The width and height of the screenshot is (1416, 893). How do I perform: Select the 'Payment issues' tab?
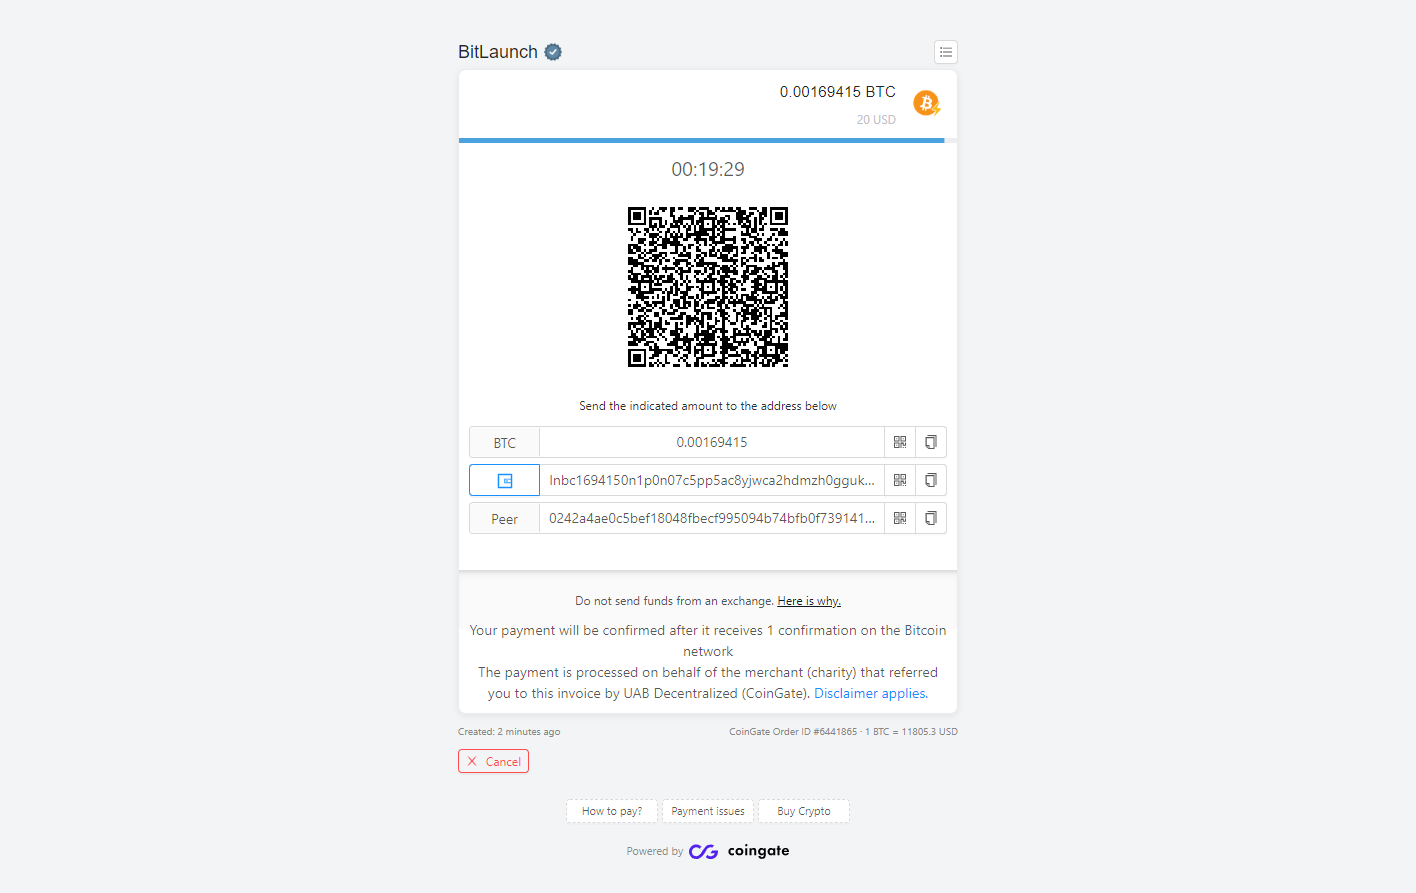coord(708,811)
